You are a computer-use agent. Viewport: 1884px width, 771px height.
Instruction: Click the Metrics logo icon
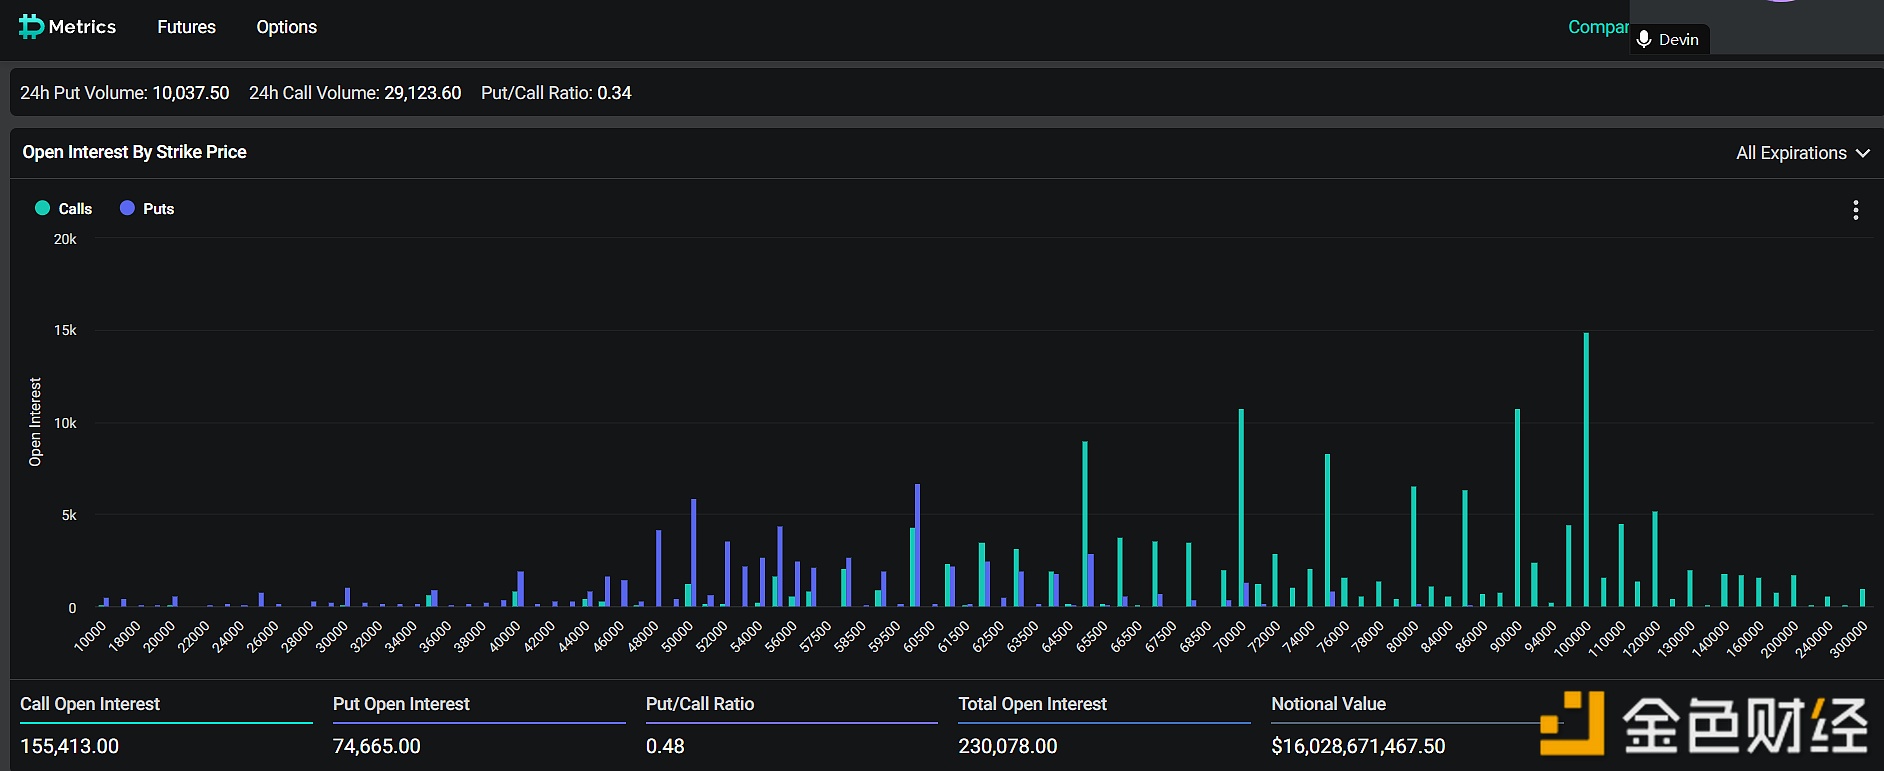31,27
